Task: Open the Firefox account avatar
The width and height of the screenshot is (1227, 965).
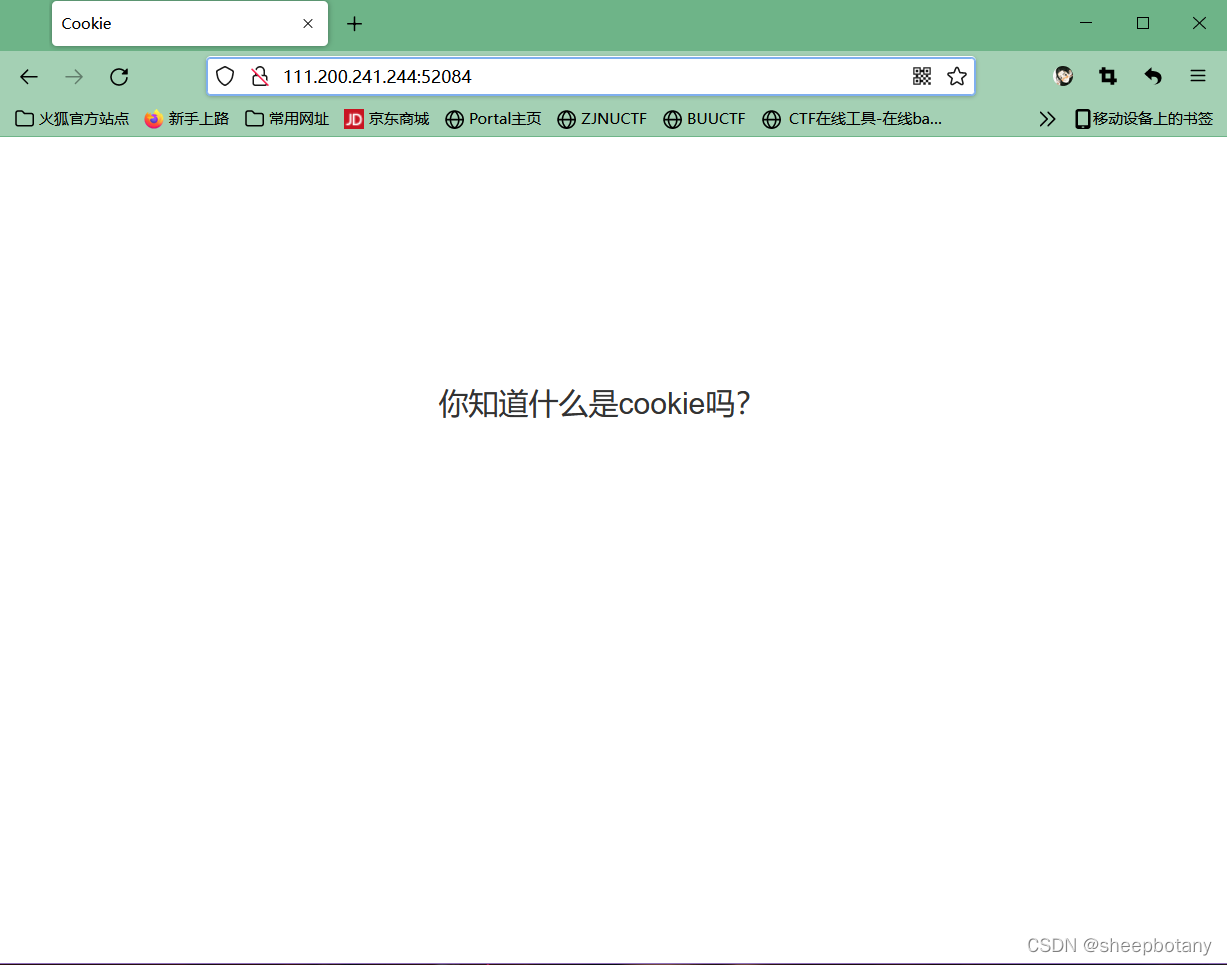Action: 1064,76
